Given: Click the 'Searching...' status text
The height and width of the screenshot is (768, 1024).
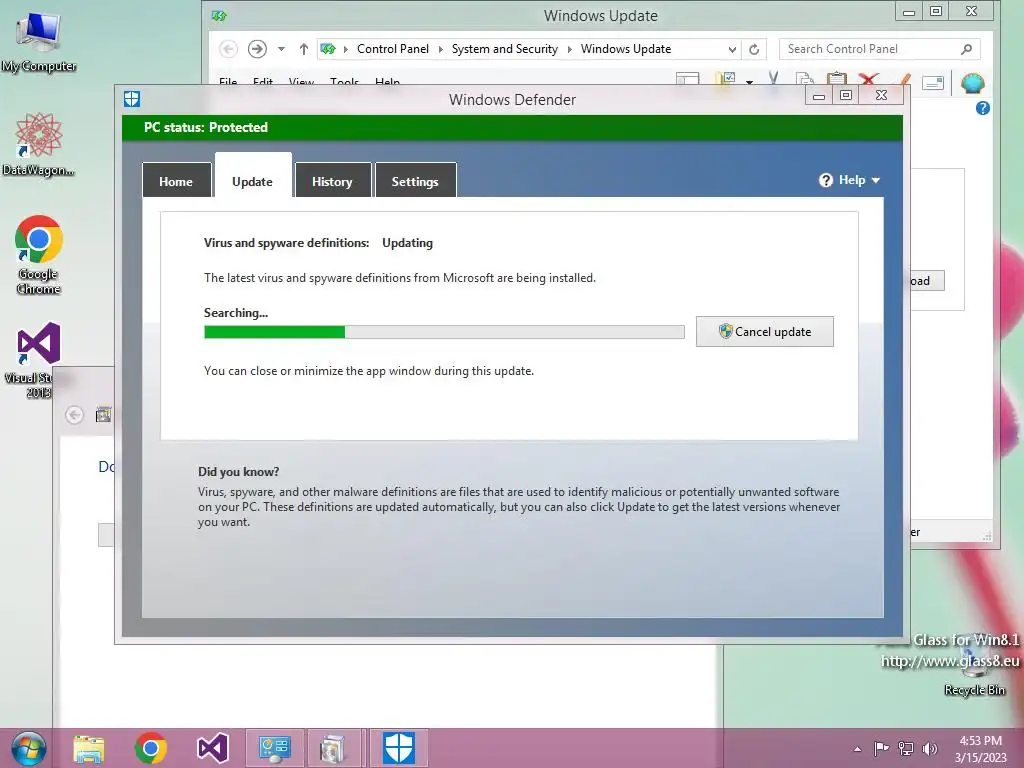Looking at the screenshot, I should pos(236,313).
